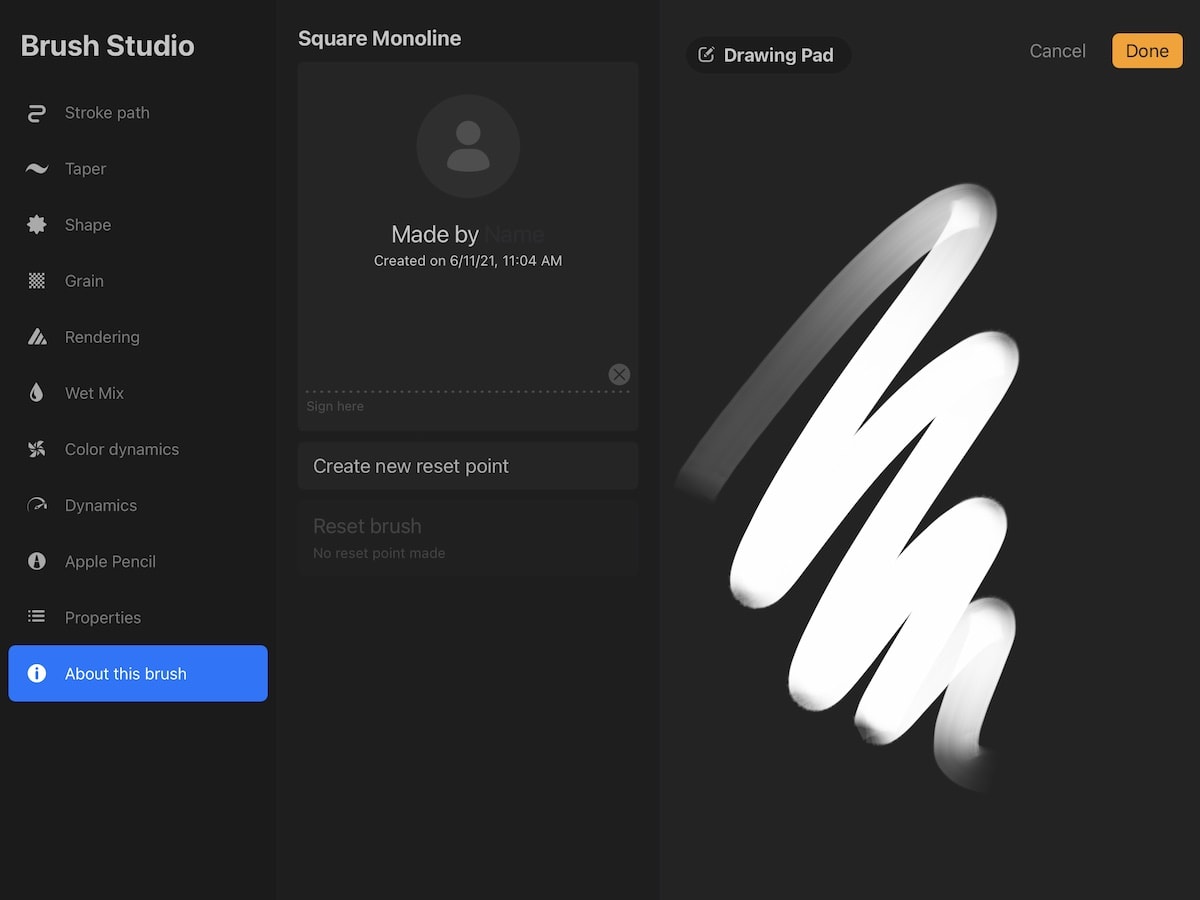
Task: Open the Shape settings icon
Action: coord(37,225)
